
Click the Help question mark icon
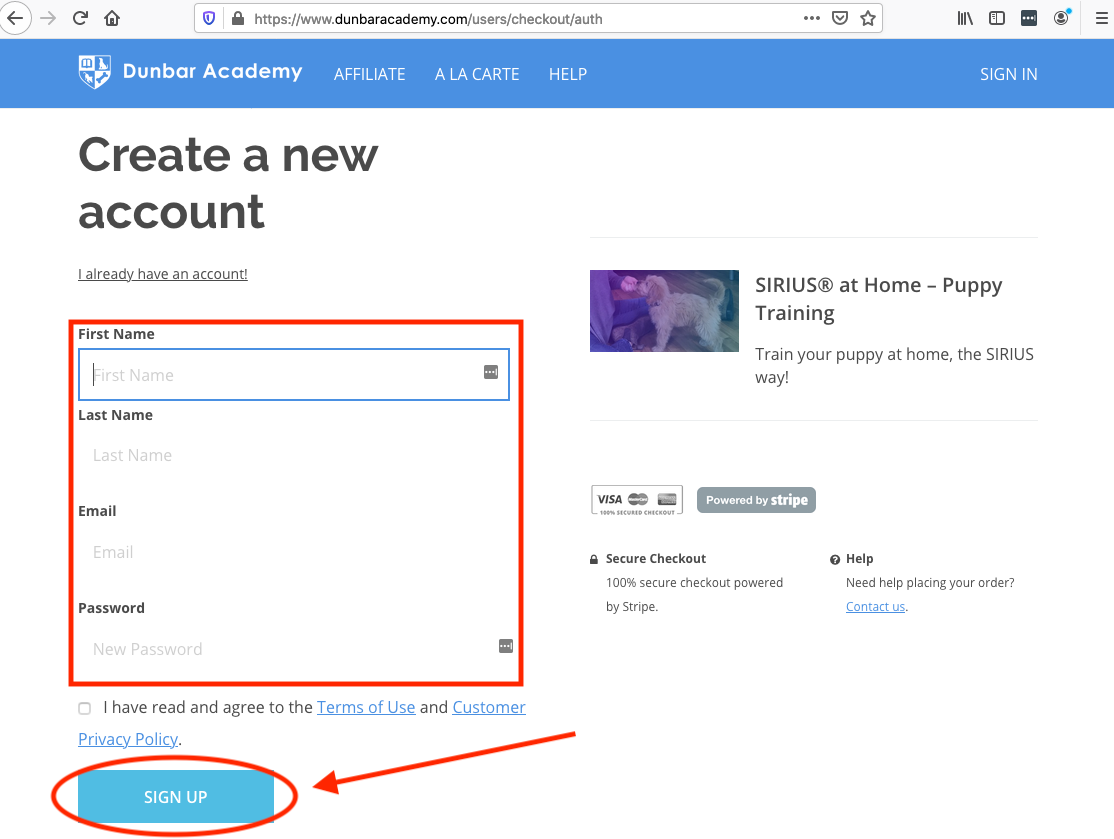835,560
